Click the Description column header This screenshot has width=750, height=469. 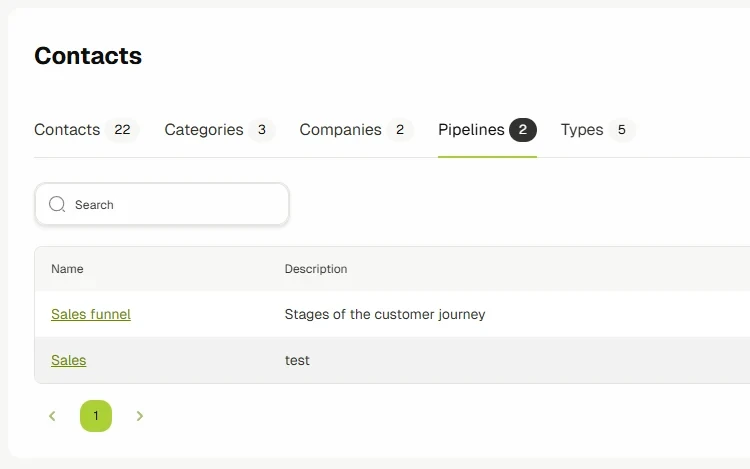pyautogui.click(x=316, y=269)
